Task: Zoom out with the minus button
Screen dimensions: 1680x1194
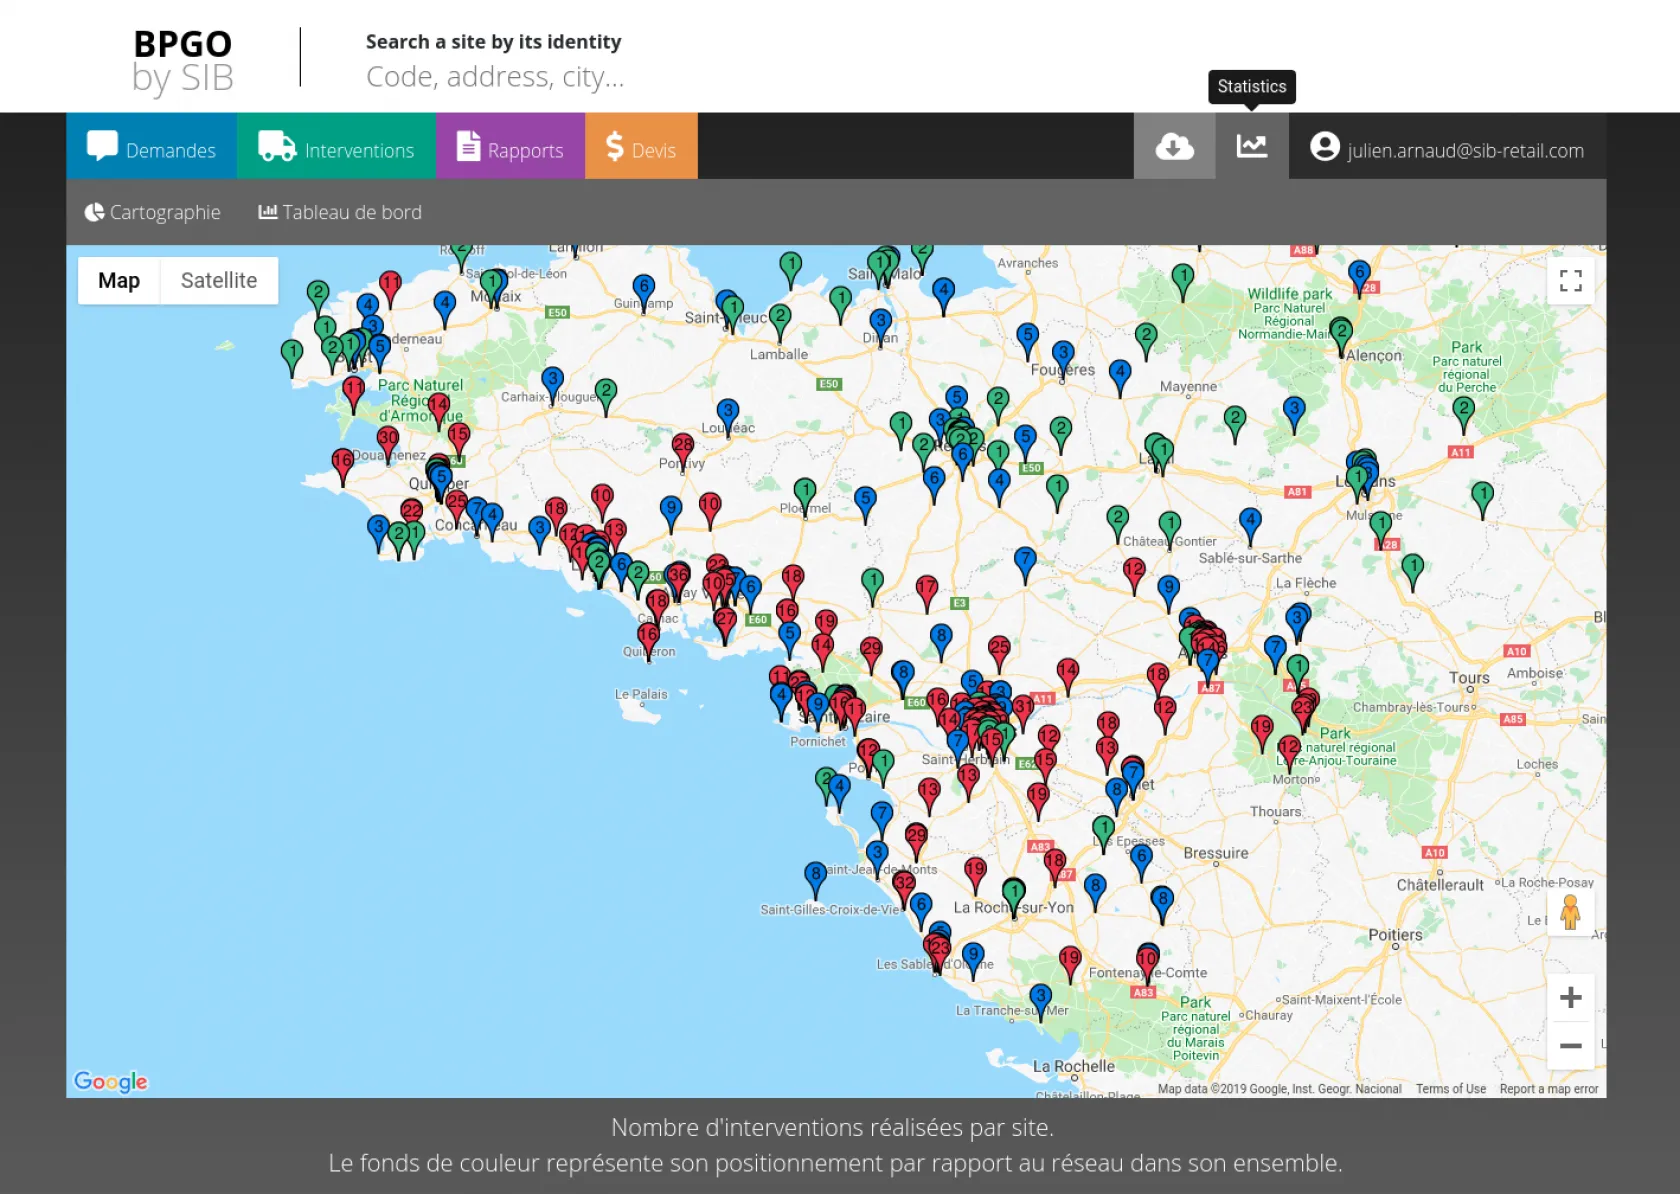Action: tap(1570, 1046)
